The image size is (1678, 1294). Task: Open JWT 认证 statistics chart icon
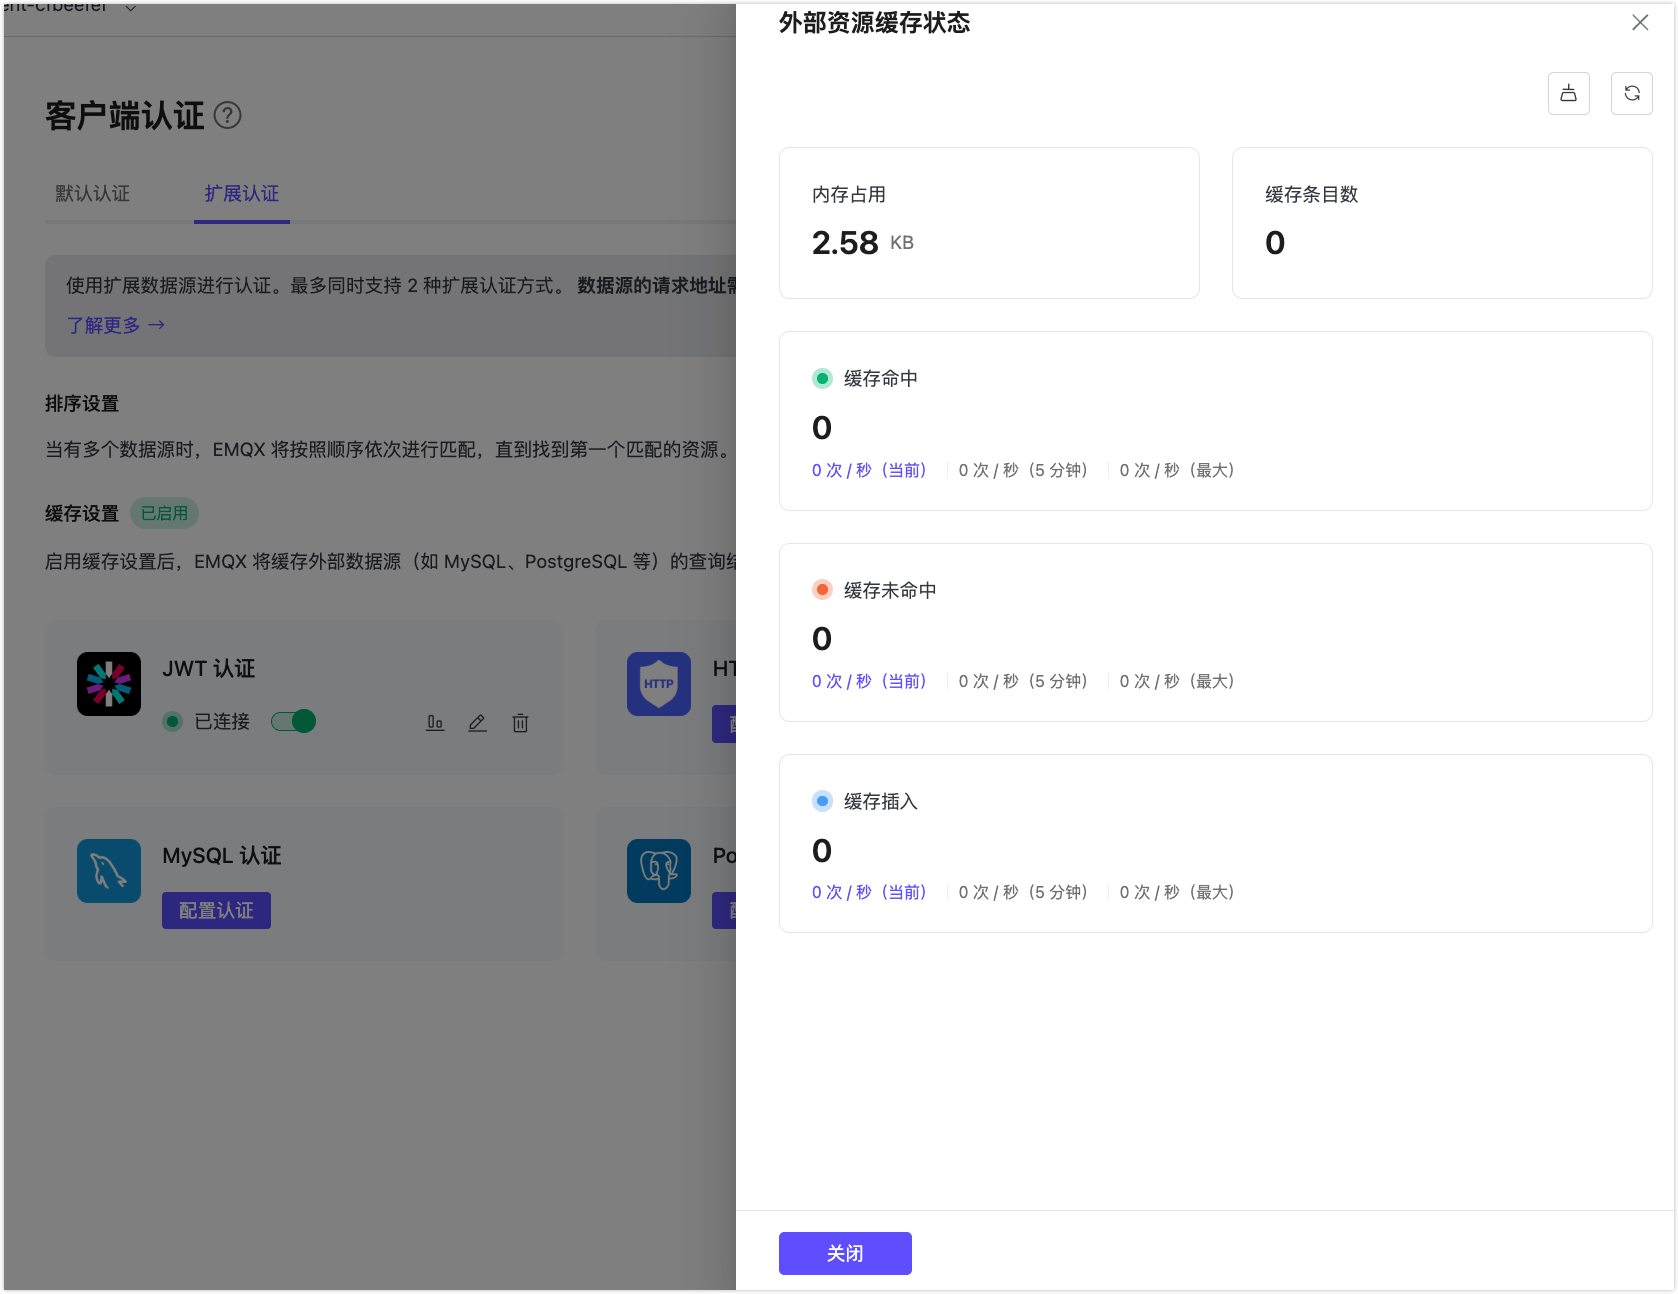coord(435,722)
